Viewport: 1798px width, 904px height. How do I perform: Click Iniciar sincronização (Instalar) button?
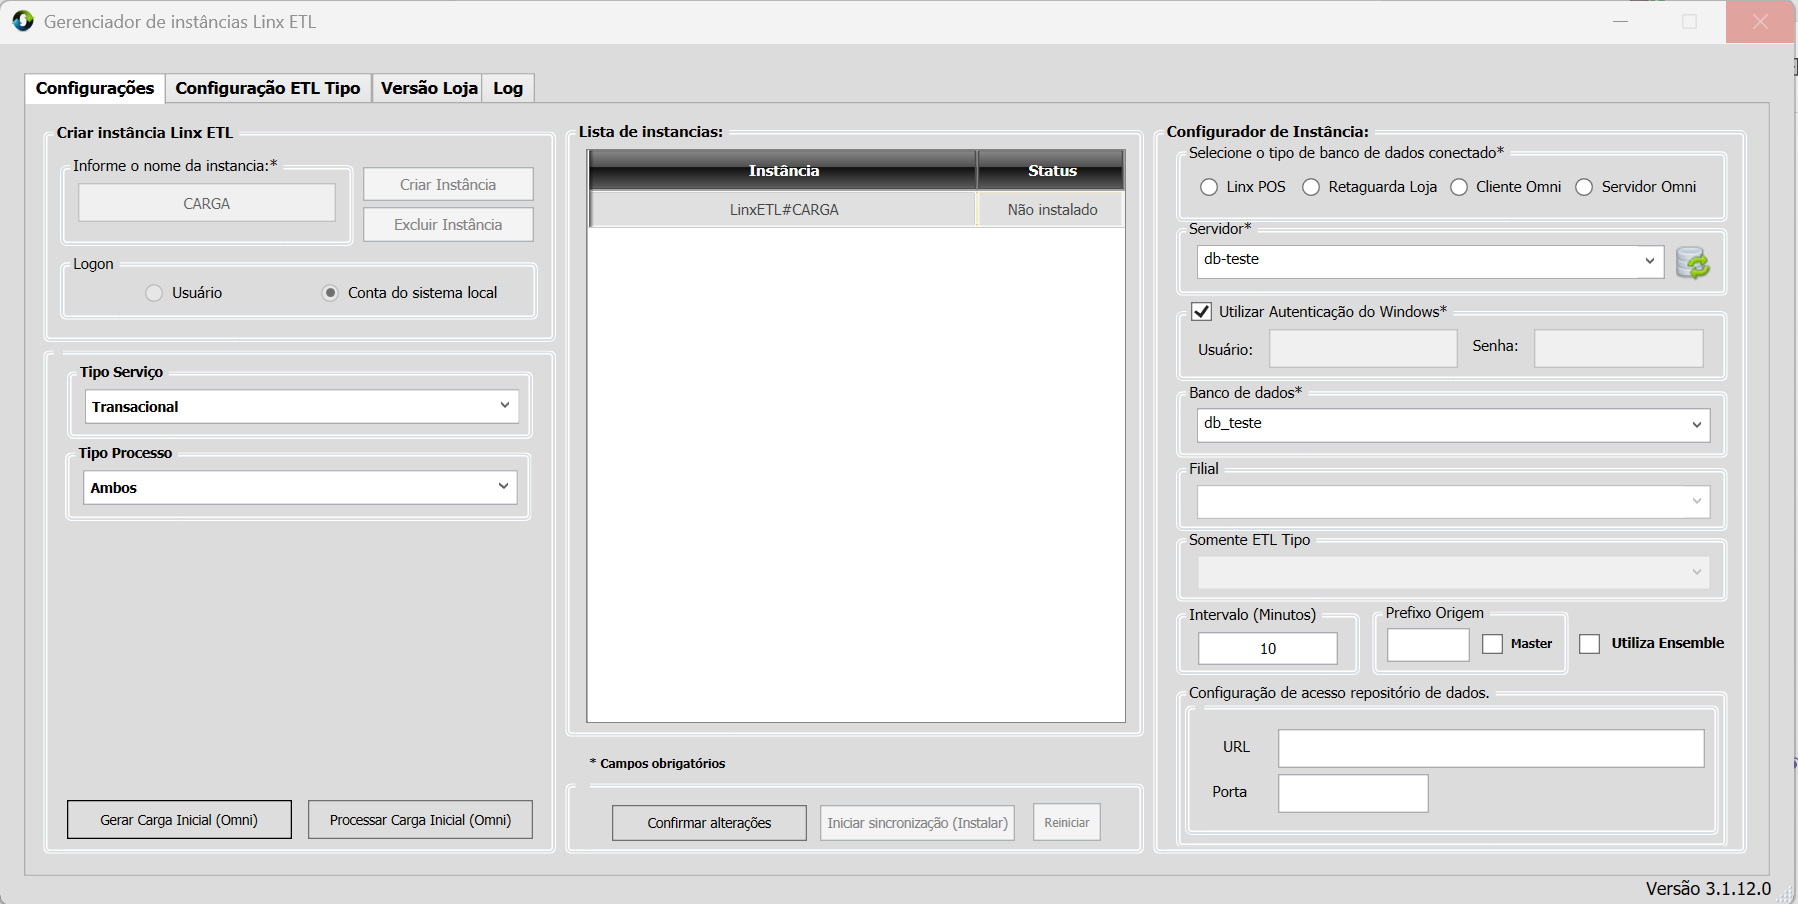tap(917, 823)
